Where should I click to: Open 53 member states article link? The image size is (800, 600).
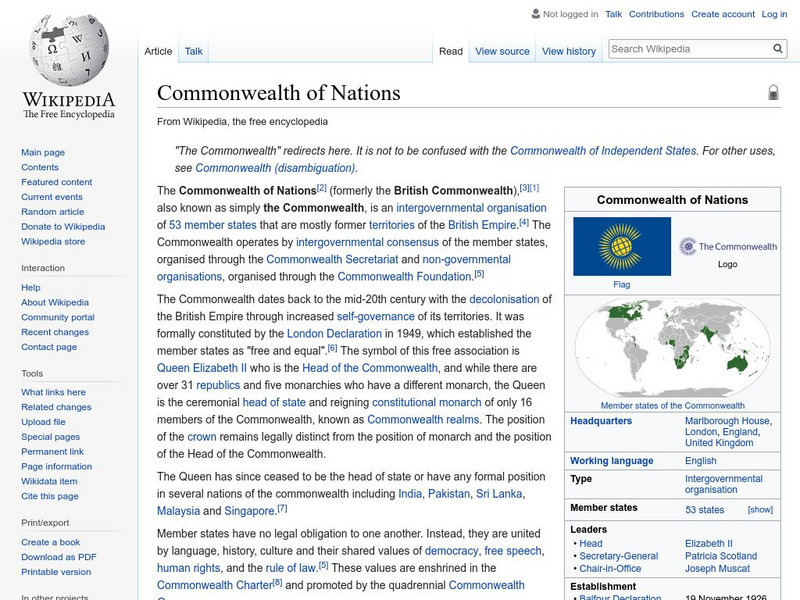(x=212, y=225)
